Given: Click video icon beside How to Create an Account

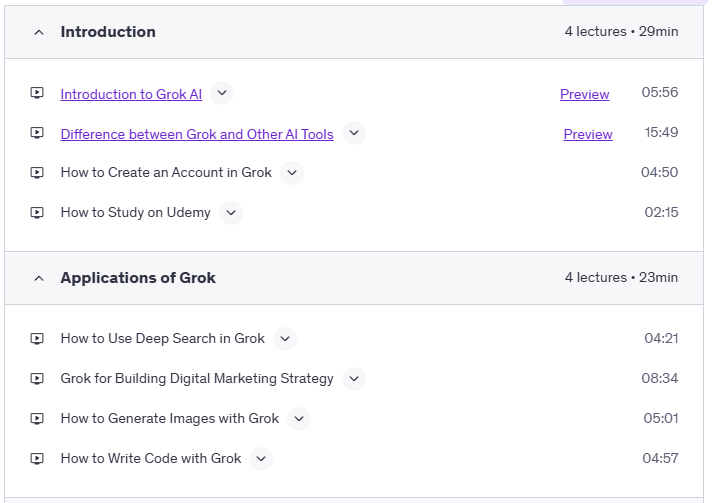Looking at the screenshot, I should [37, 172].
